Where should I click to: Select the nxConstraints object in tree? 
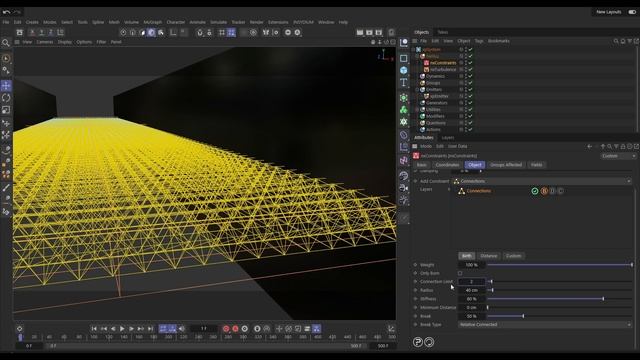(443, 63)
